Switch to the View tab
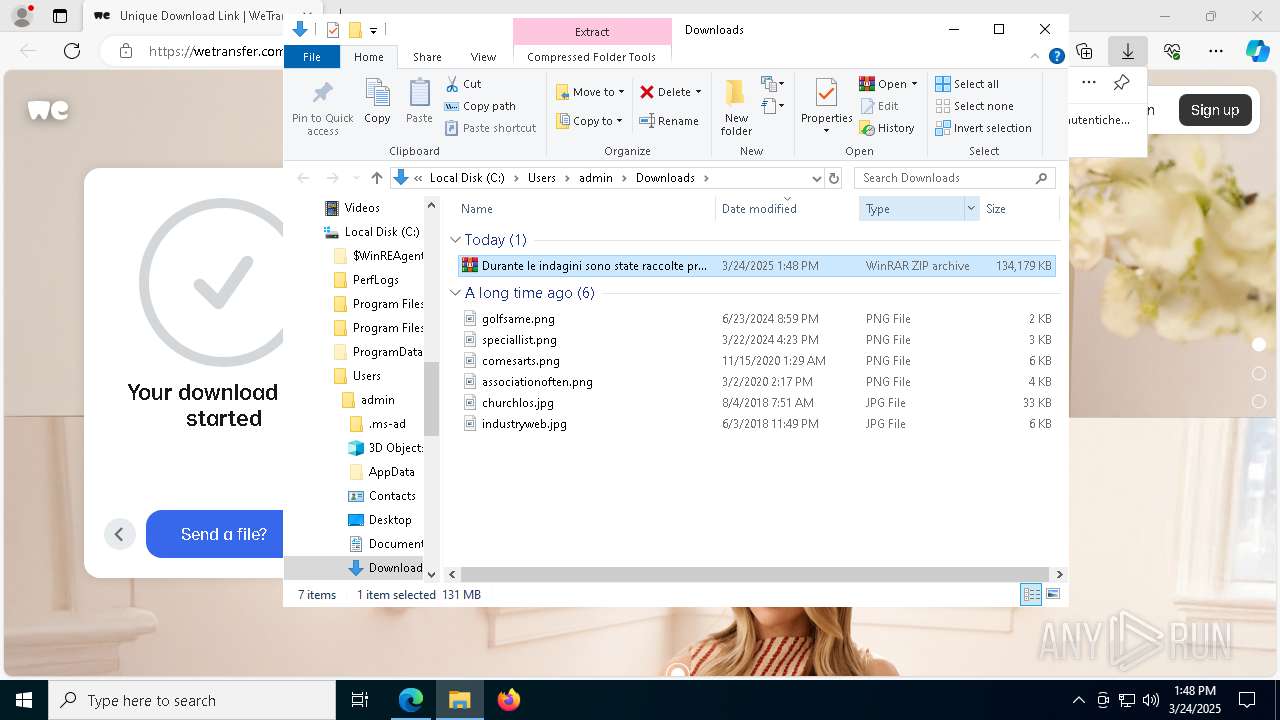 click(483, 57)
